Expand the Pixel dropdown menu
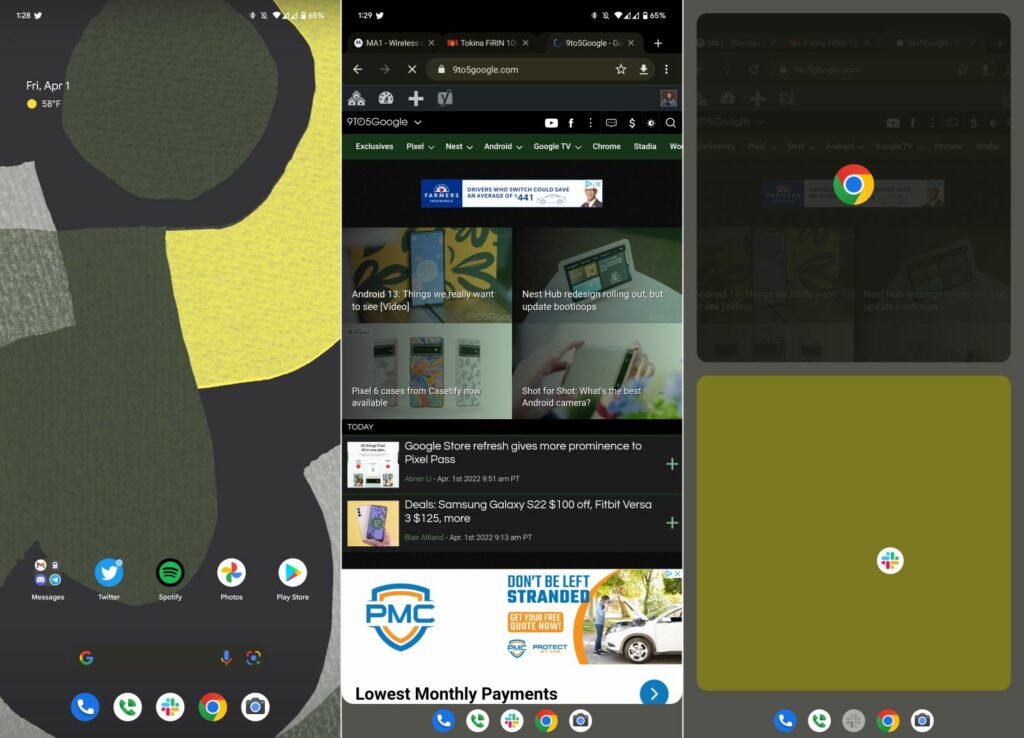The width and height of the screenshot is (1024, 738). 421,146
